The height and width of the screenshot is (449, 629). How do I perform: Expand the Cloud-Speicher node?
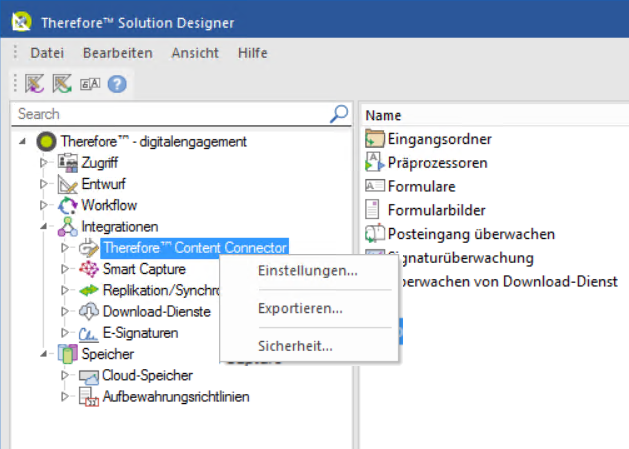point(64,375)
